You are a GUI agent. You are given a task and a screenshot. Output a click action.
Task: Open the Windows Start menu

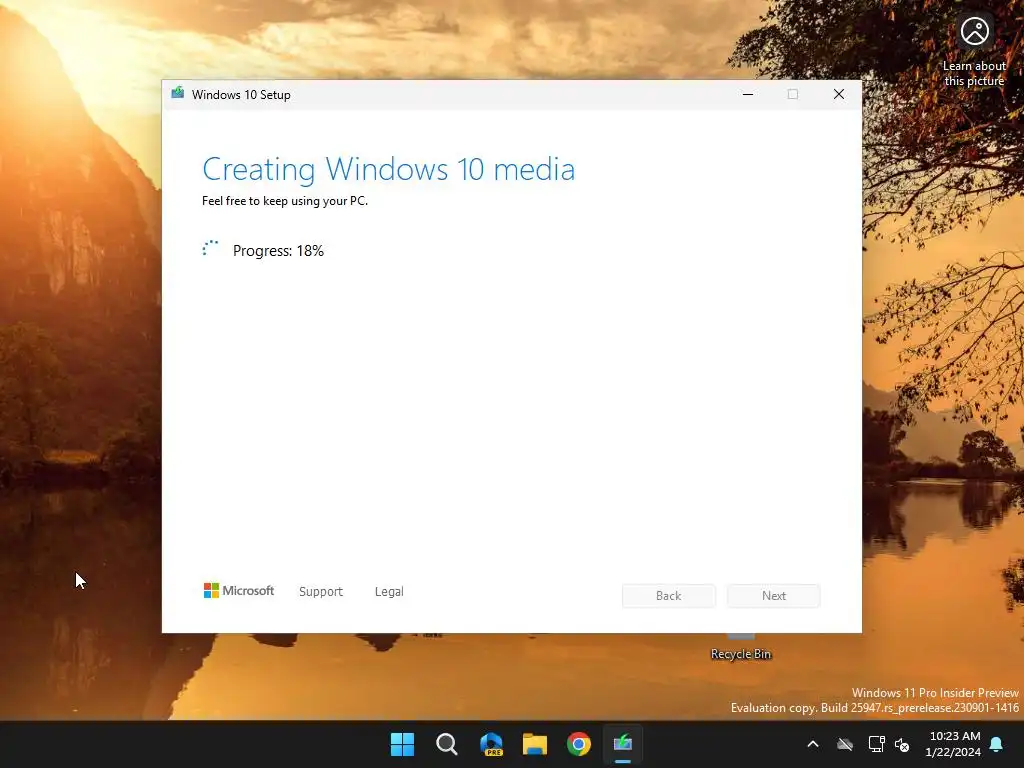(402, 744)
